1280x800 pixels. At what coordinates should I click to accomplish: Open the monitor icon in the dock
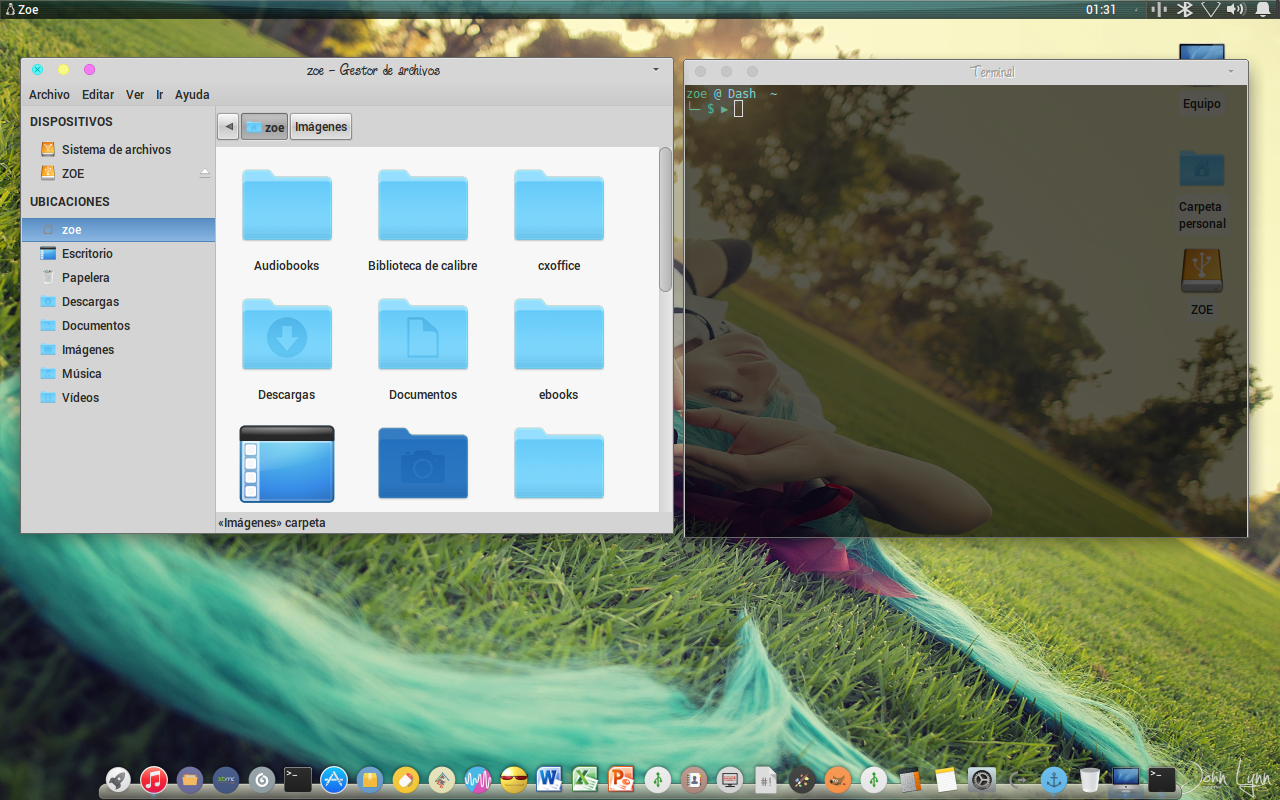click(1126, 780)
